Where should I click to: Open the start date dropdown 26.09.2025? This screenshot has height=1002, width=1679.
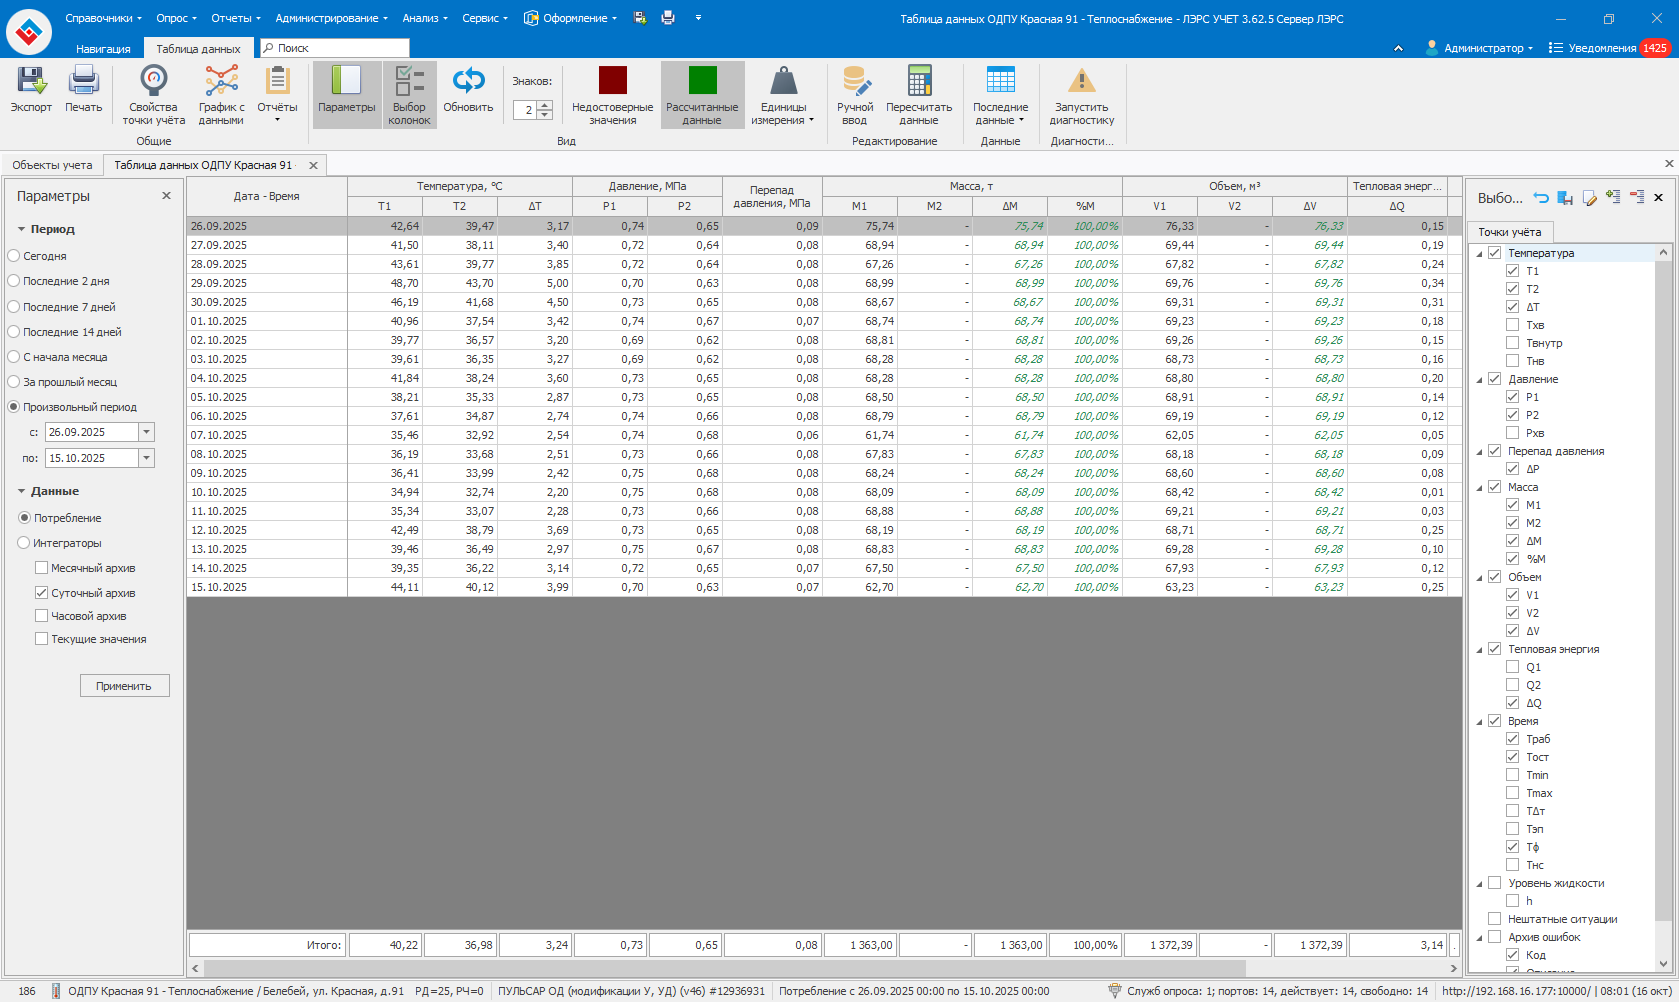pos(147,432)
